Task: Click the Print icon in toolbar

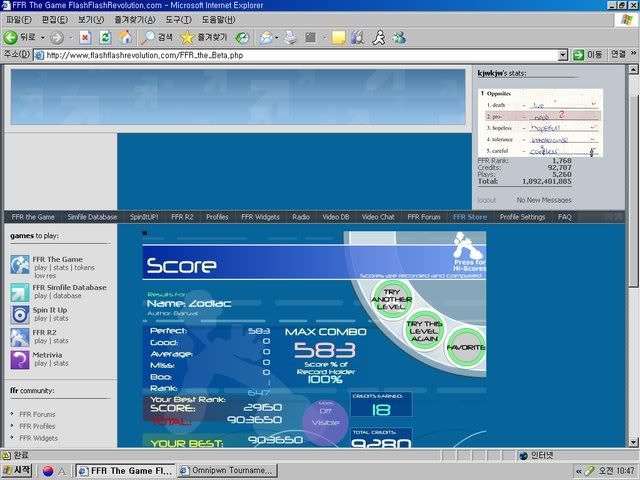Action: [x=288, y=37]
